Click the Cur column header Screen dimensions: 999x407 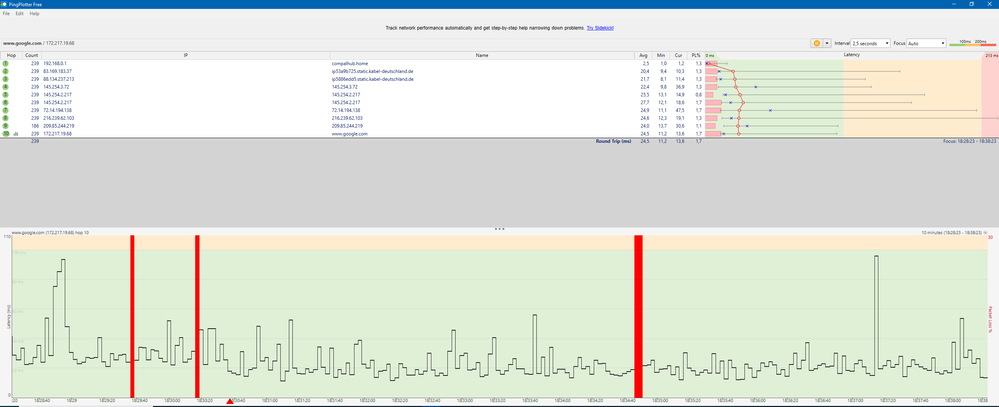[678, 55]
